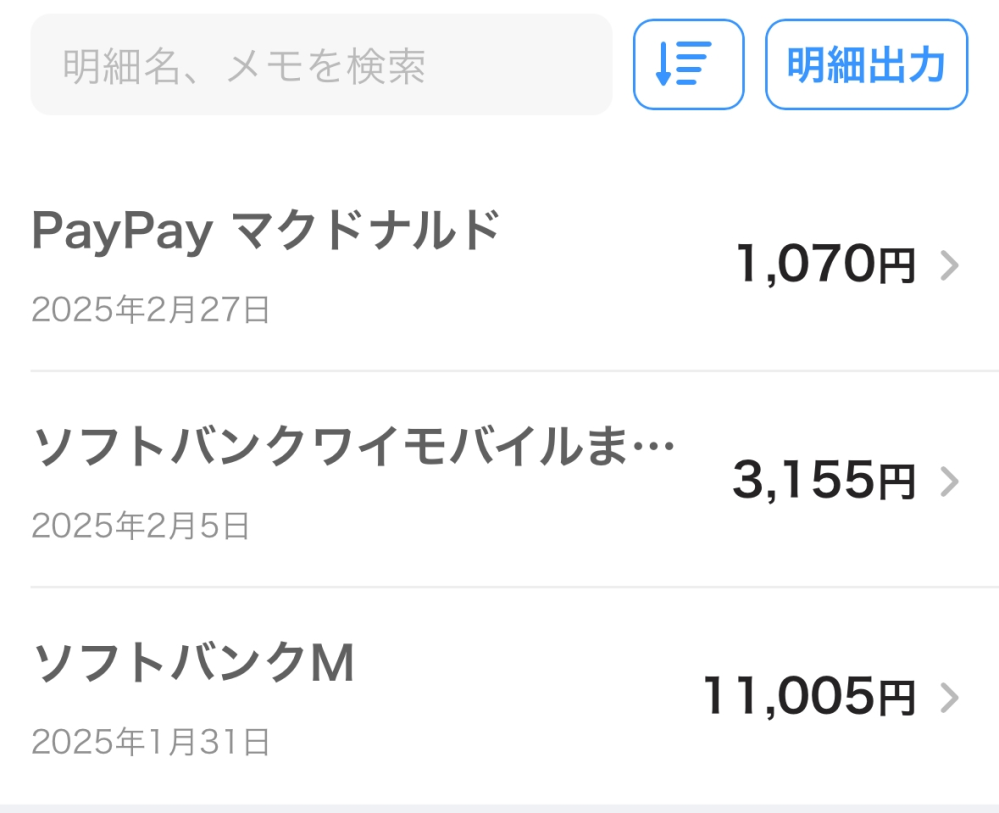Tap the 円 symbol after 1,070
This screenshot has width=999, height=813.
pos(897,267)
